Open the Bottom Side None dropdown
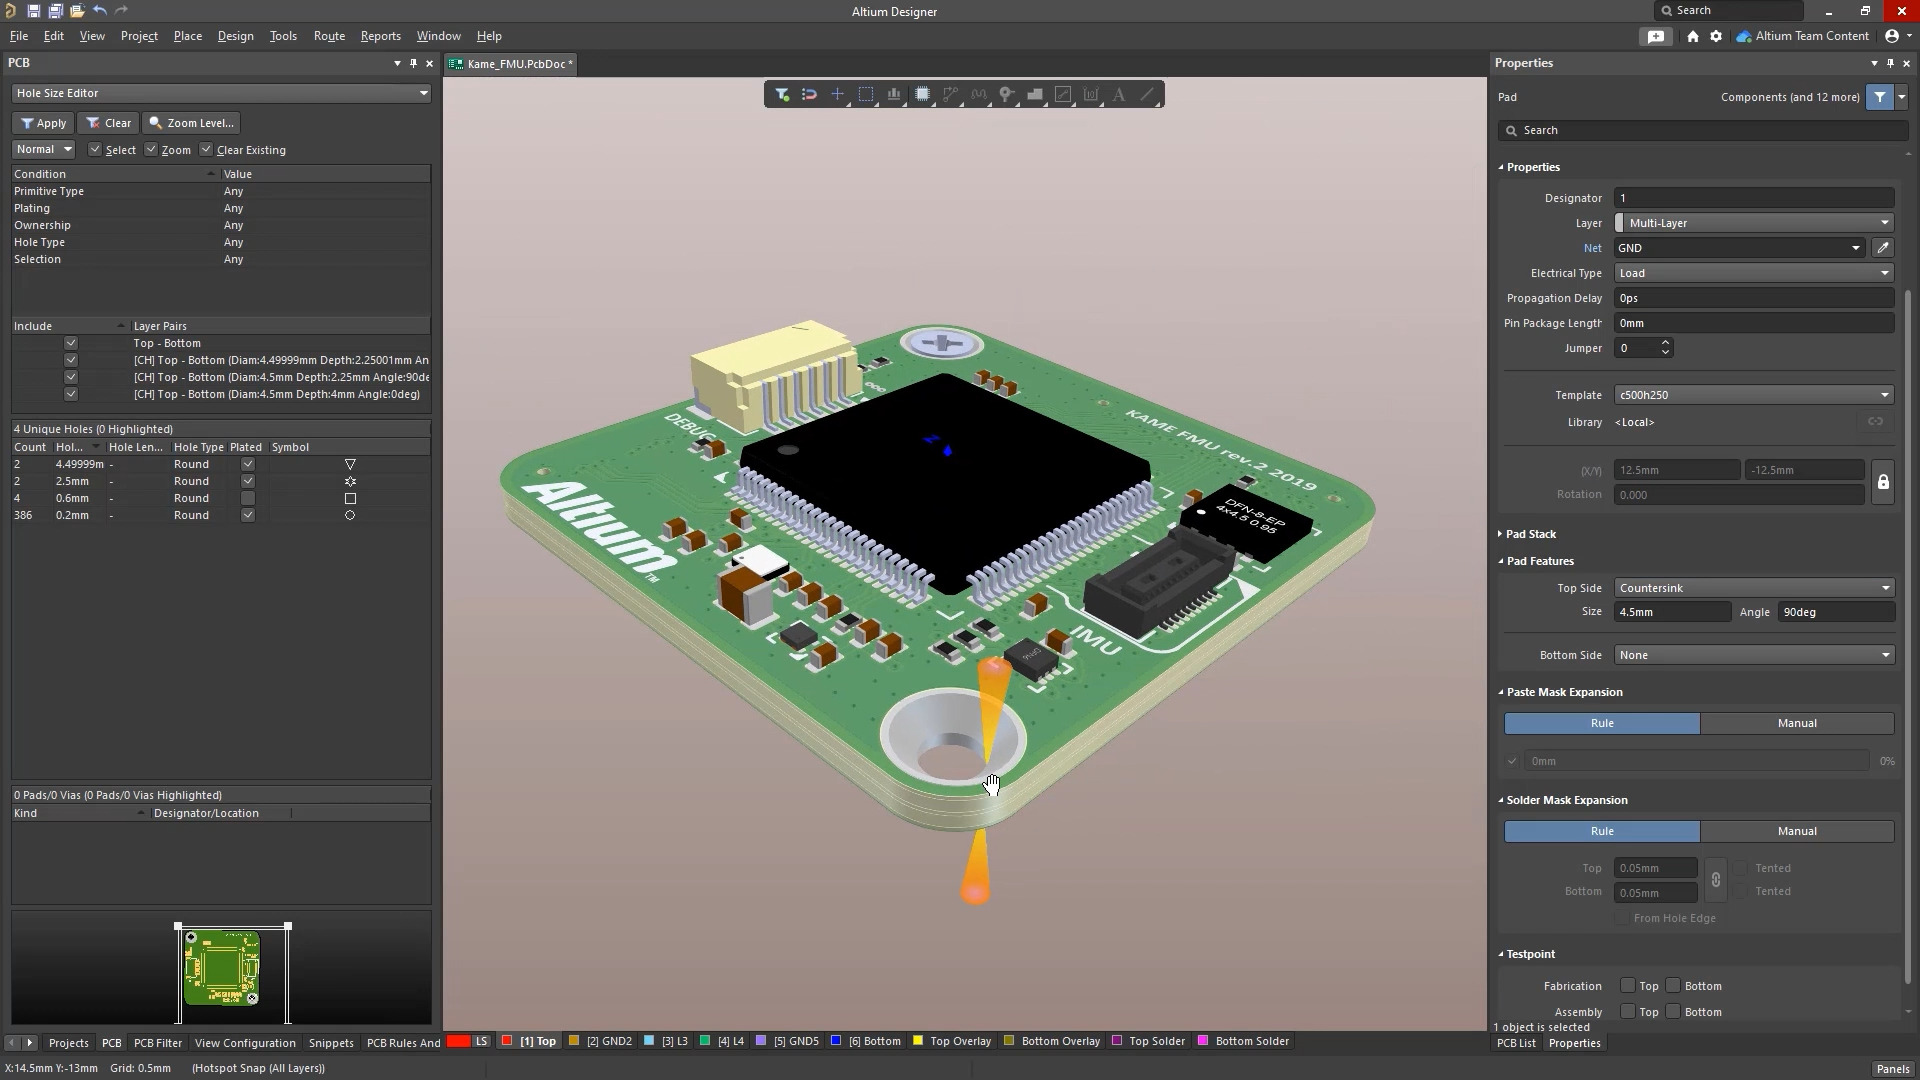Screen dimensions: 1920x1080 pos(1754,655)
